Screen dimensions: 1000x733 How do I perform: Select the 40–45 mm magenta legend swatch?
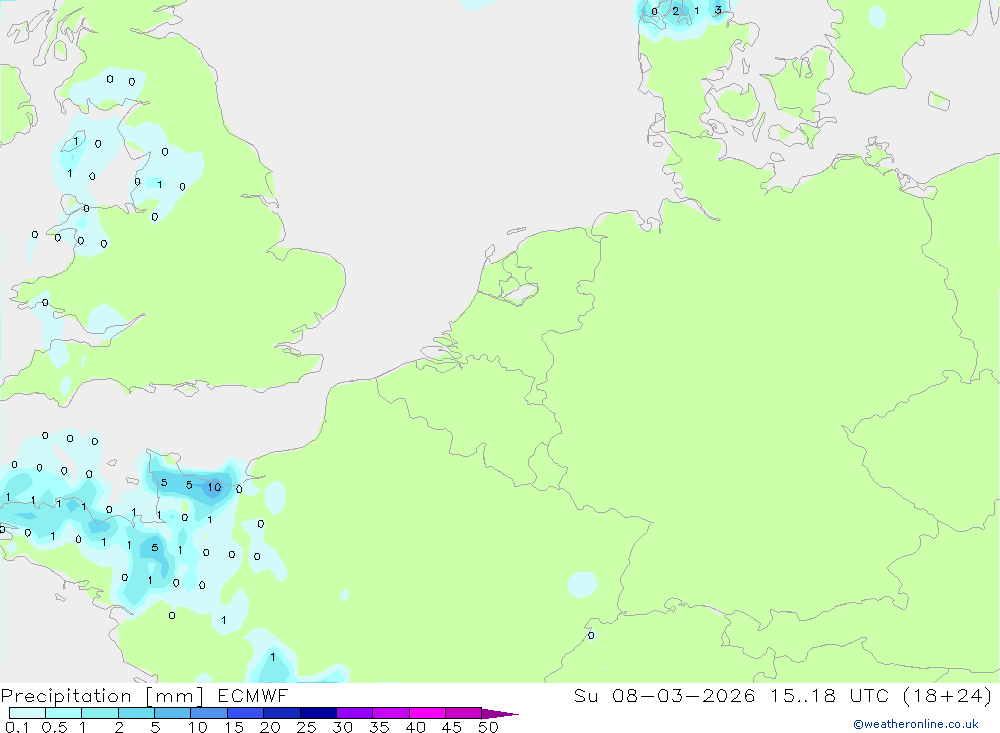(427, 713)
